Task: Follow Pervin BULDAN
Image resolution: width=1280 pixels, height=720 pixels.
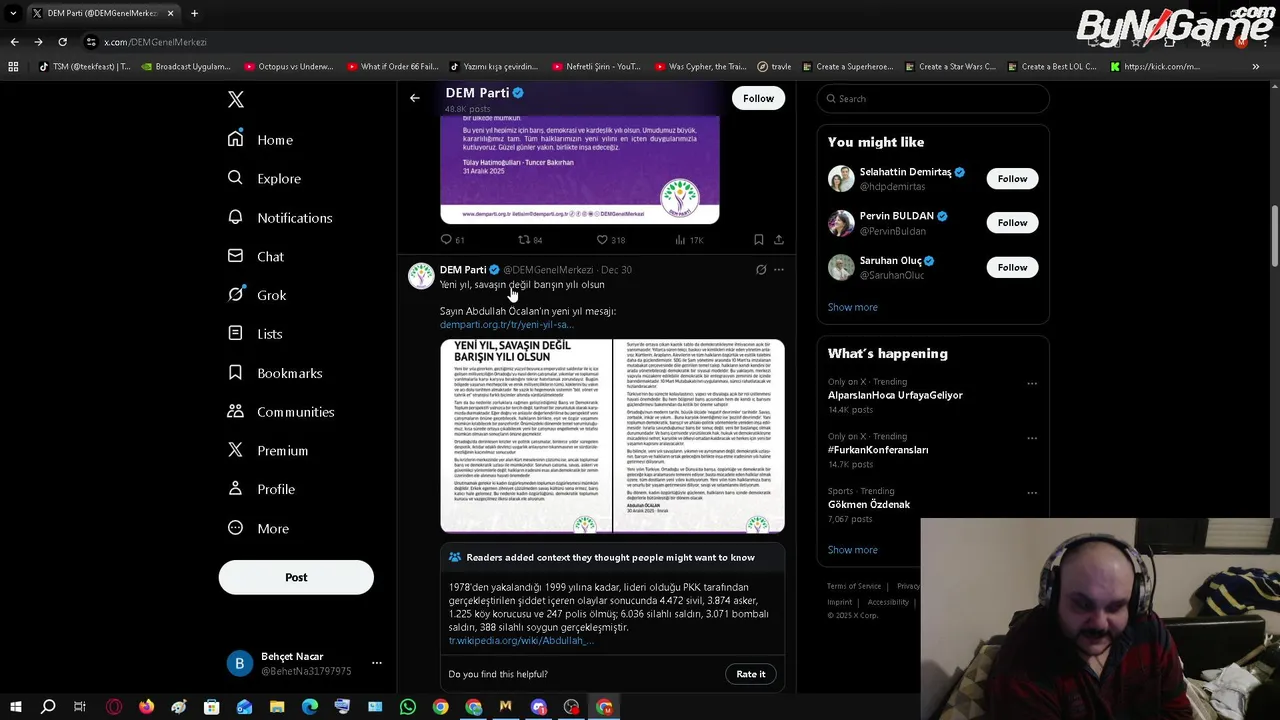Action: (x=1012, y=223)
